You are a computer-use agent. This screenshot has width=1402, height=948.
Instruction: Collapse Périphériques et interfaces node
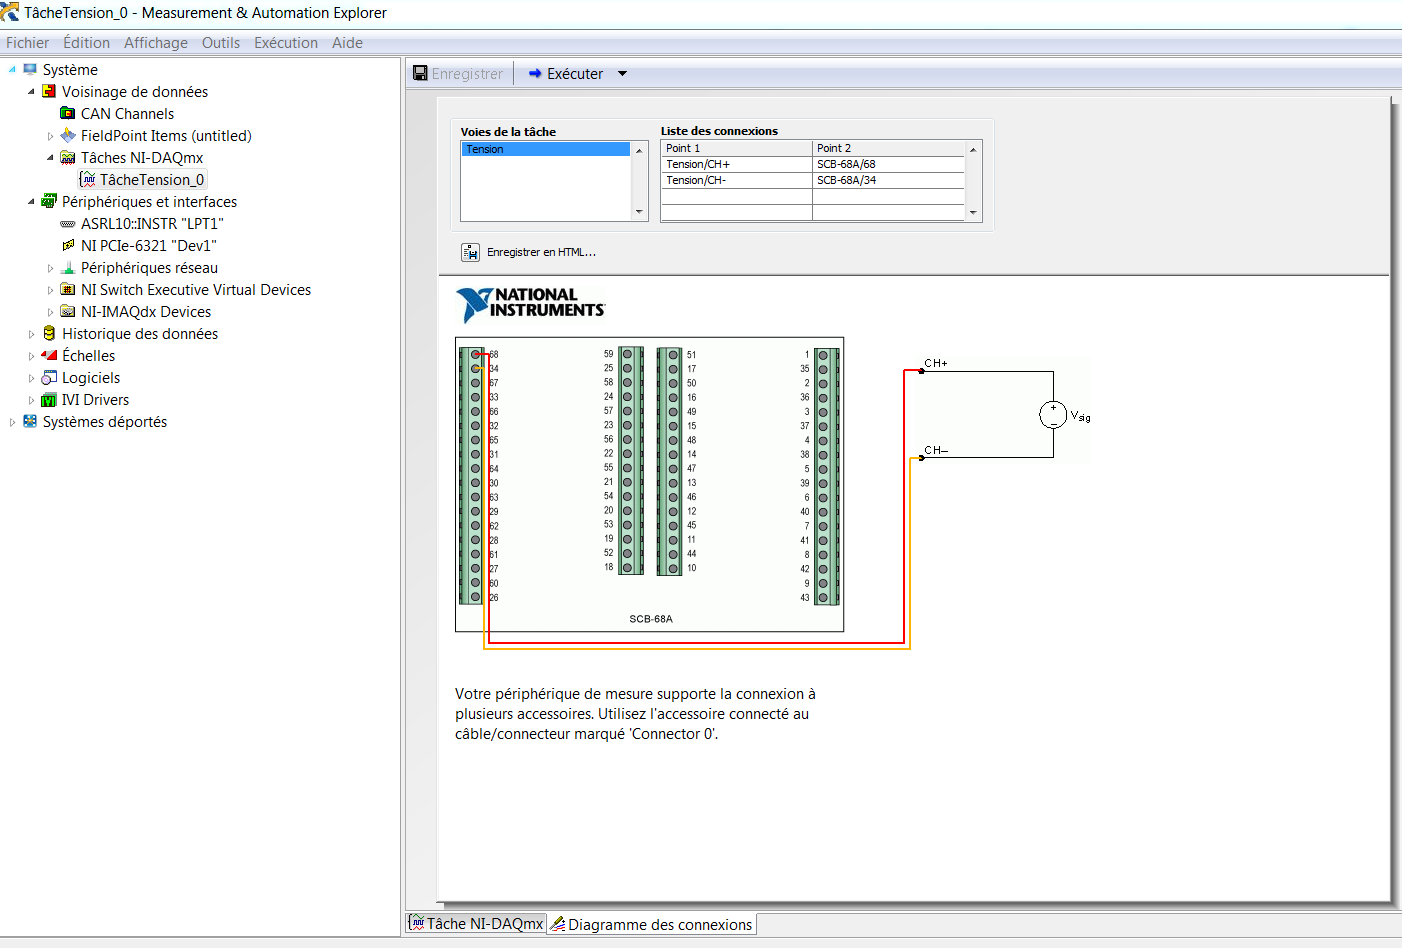(31, 202)
